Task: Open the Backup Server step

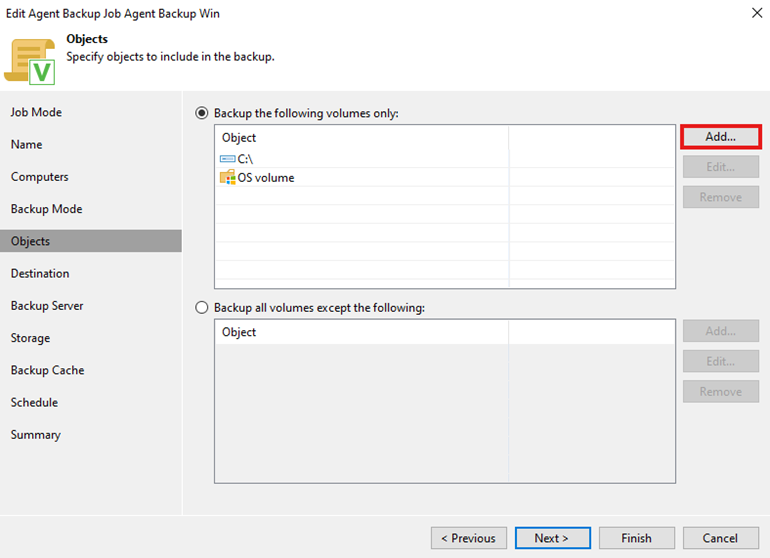Action: [x=47, y=306]
